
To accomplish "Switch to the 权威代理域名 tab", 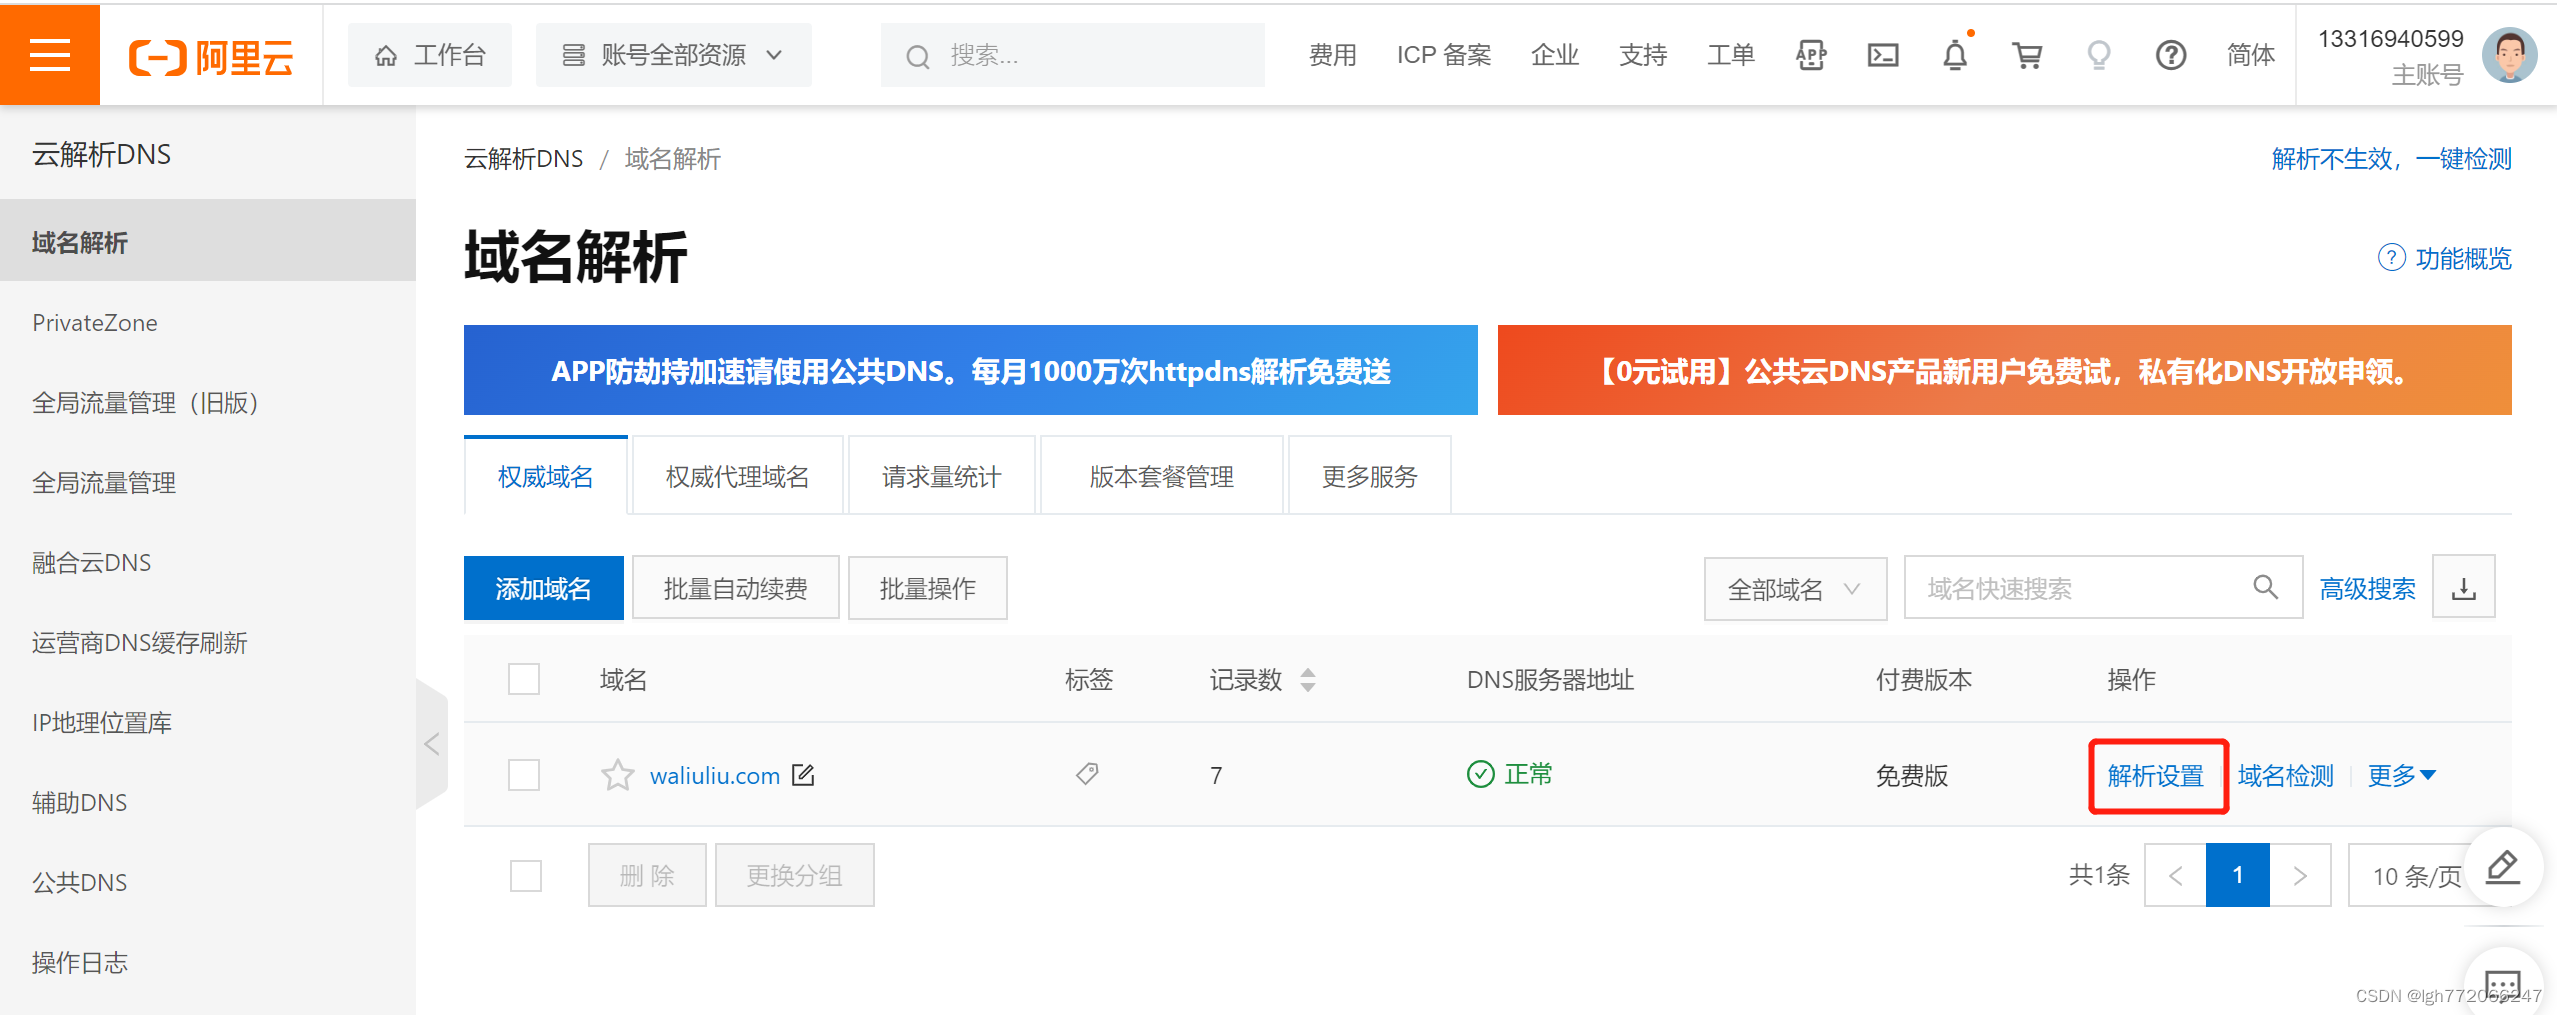I will point(738,476).
